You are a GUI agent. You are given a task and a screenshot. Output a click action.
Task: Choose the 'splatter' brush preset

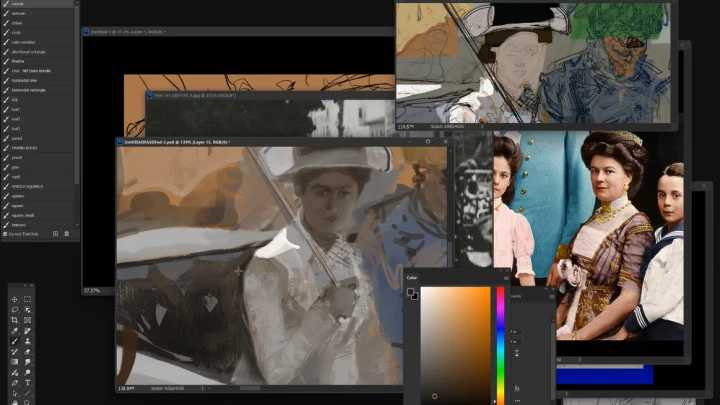point(38,196)
